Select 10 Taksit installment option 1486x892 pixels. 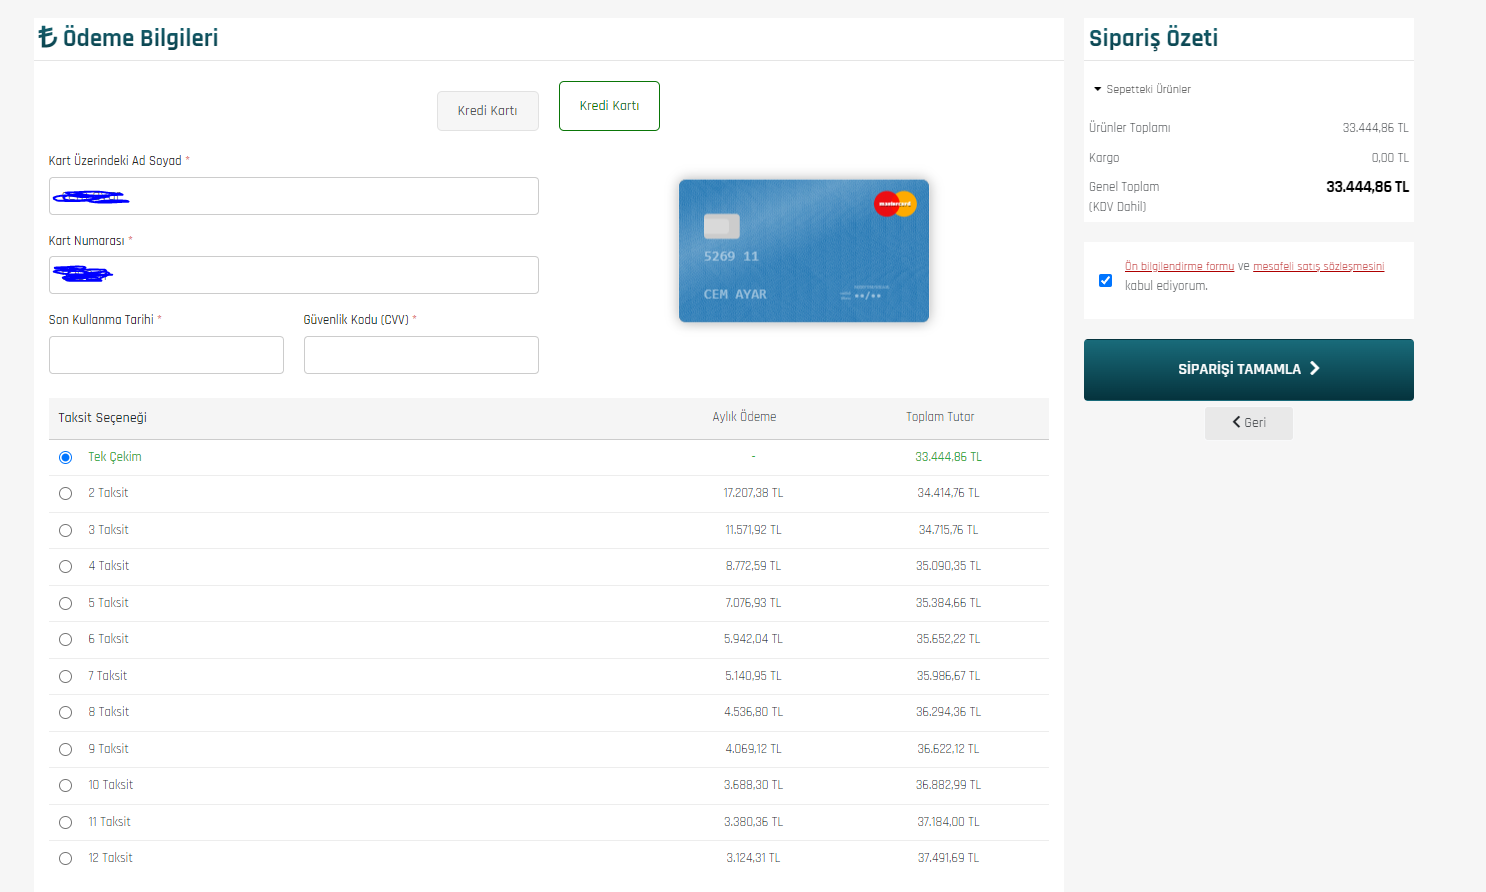click(65, 785)
